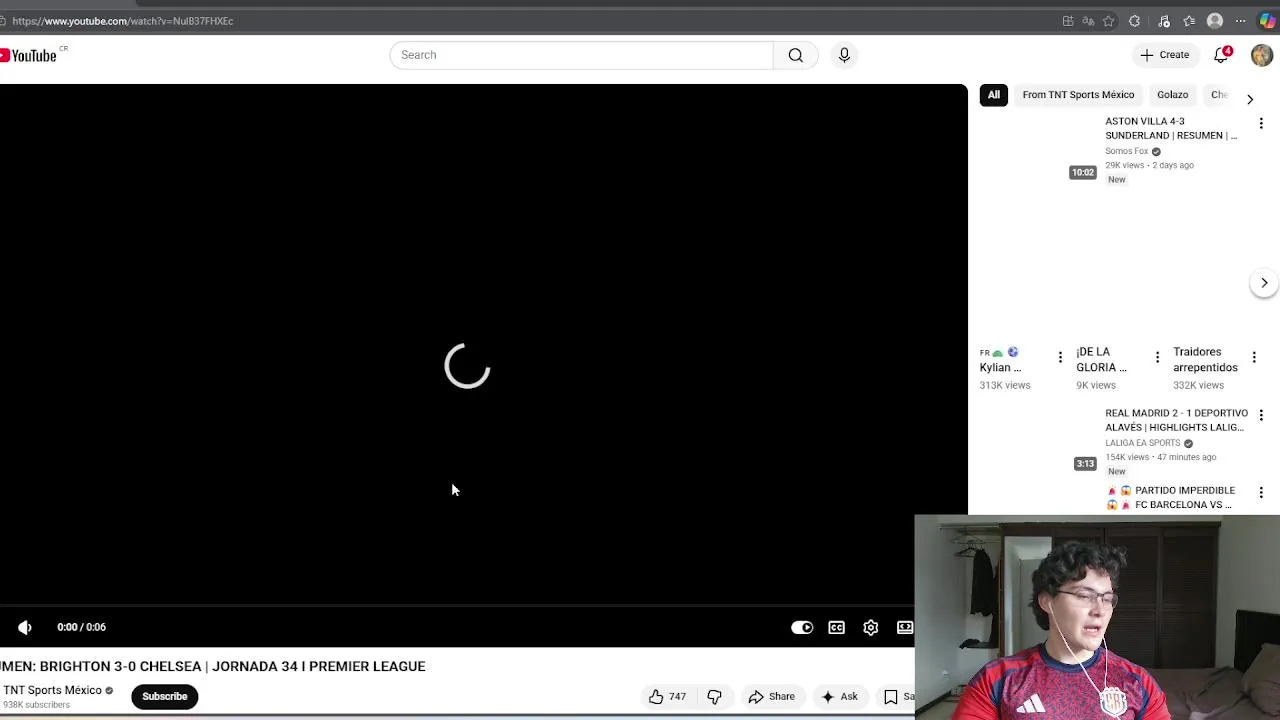Open the Partido Imperdible FC Barcelona video
Viewport: 1280px width, 720px height.
[1171, 498]
